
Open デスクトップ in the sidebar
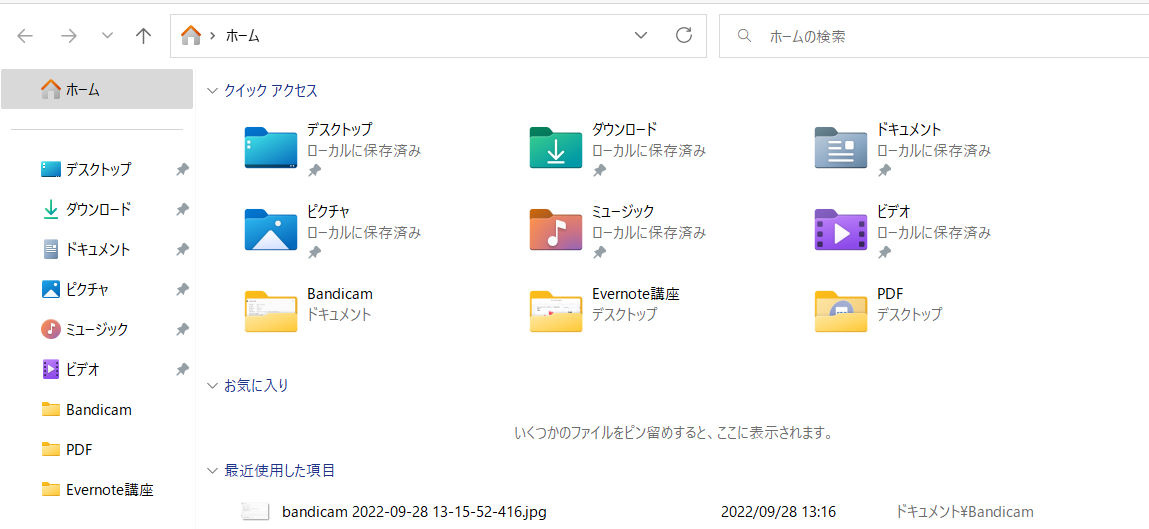[x=97, y=169]
